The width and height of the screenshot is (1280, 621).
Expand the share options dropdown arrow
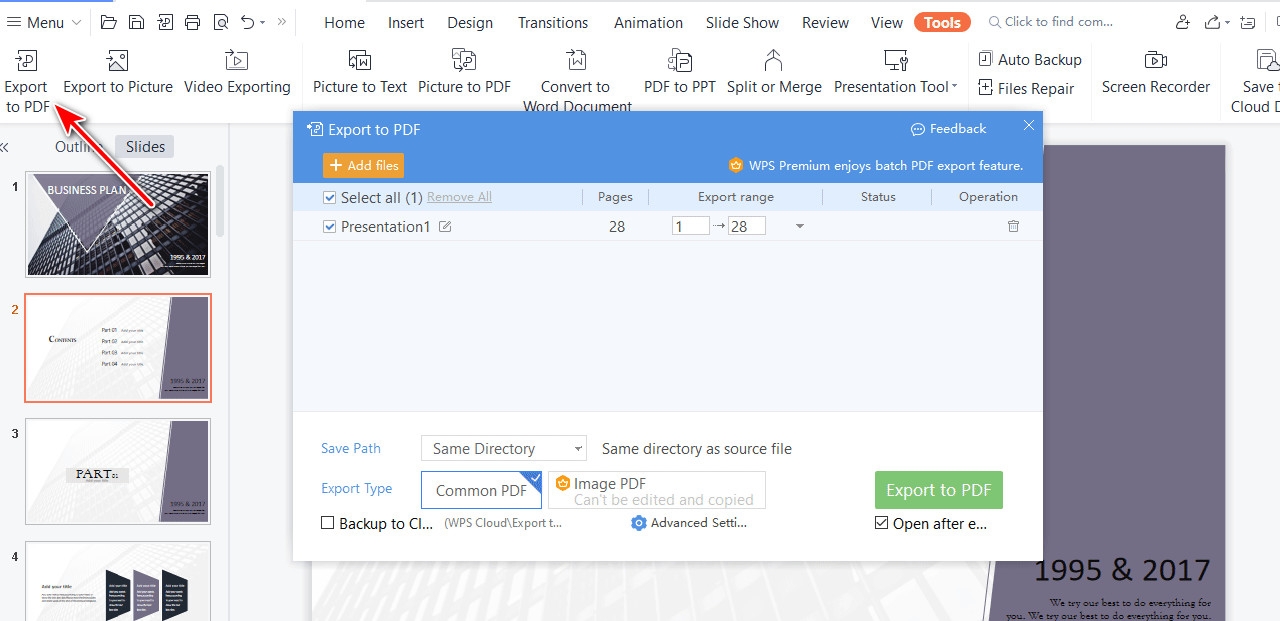tap(1227, 22)
